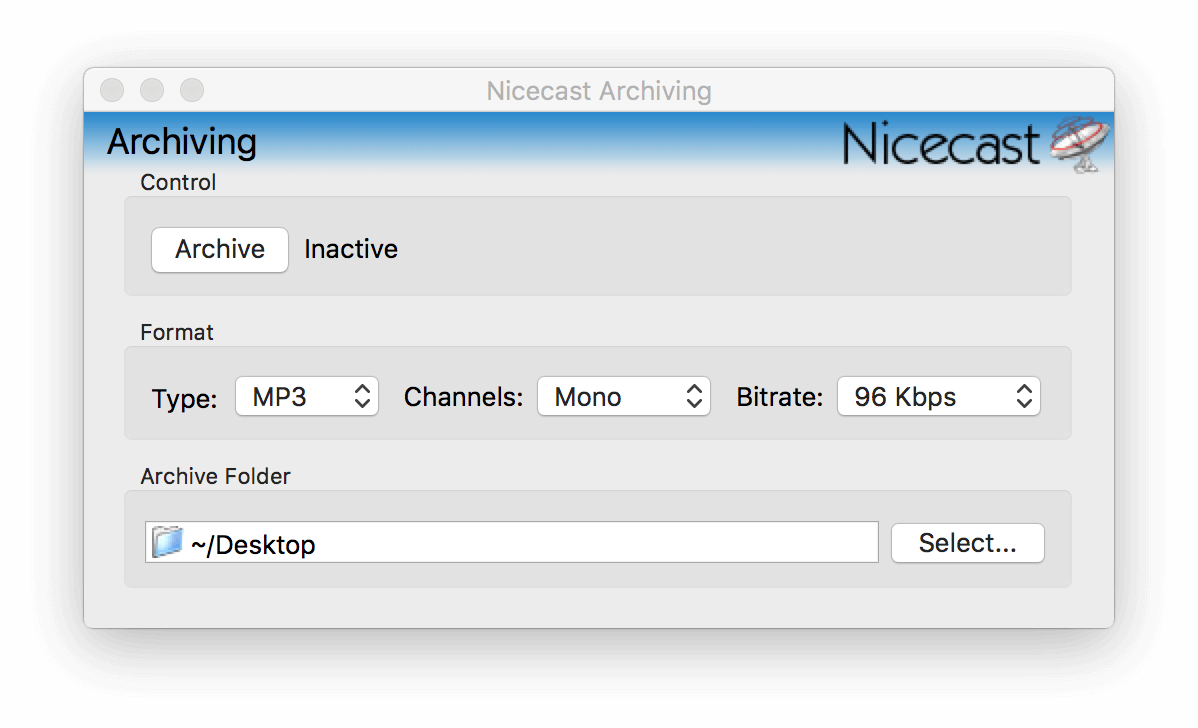Close the Nicecast Archiving window

tap(112, 90)
